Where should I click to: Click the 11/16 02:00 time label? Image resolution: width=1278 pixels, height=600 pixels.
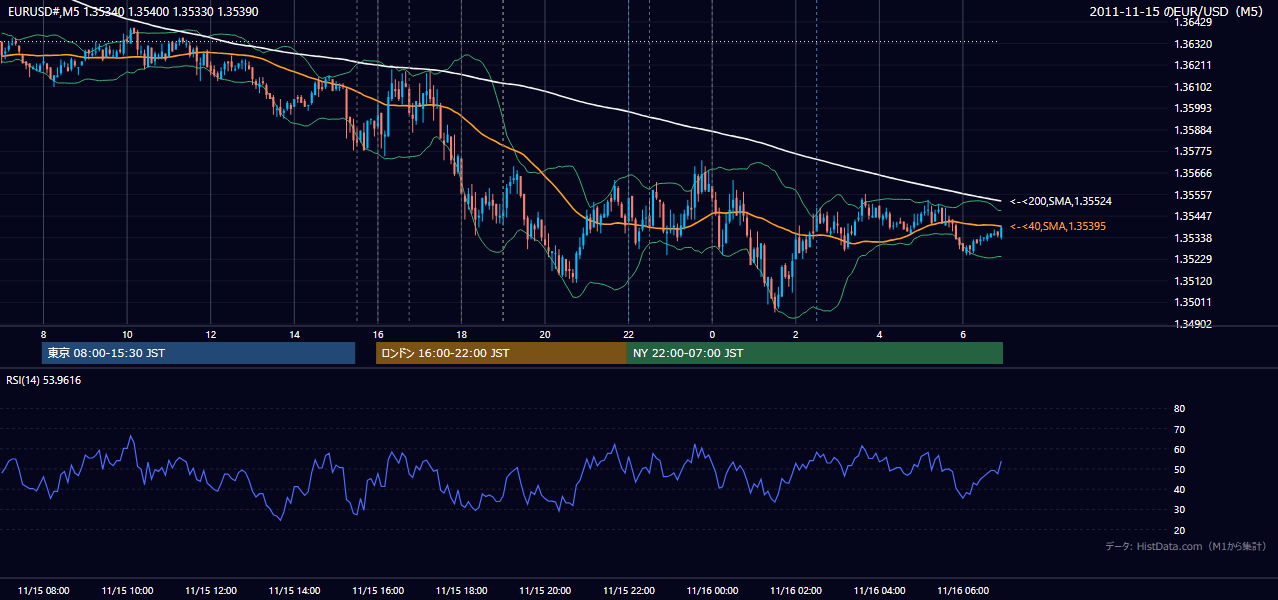(x=796, y=591)
